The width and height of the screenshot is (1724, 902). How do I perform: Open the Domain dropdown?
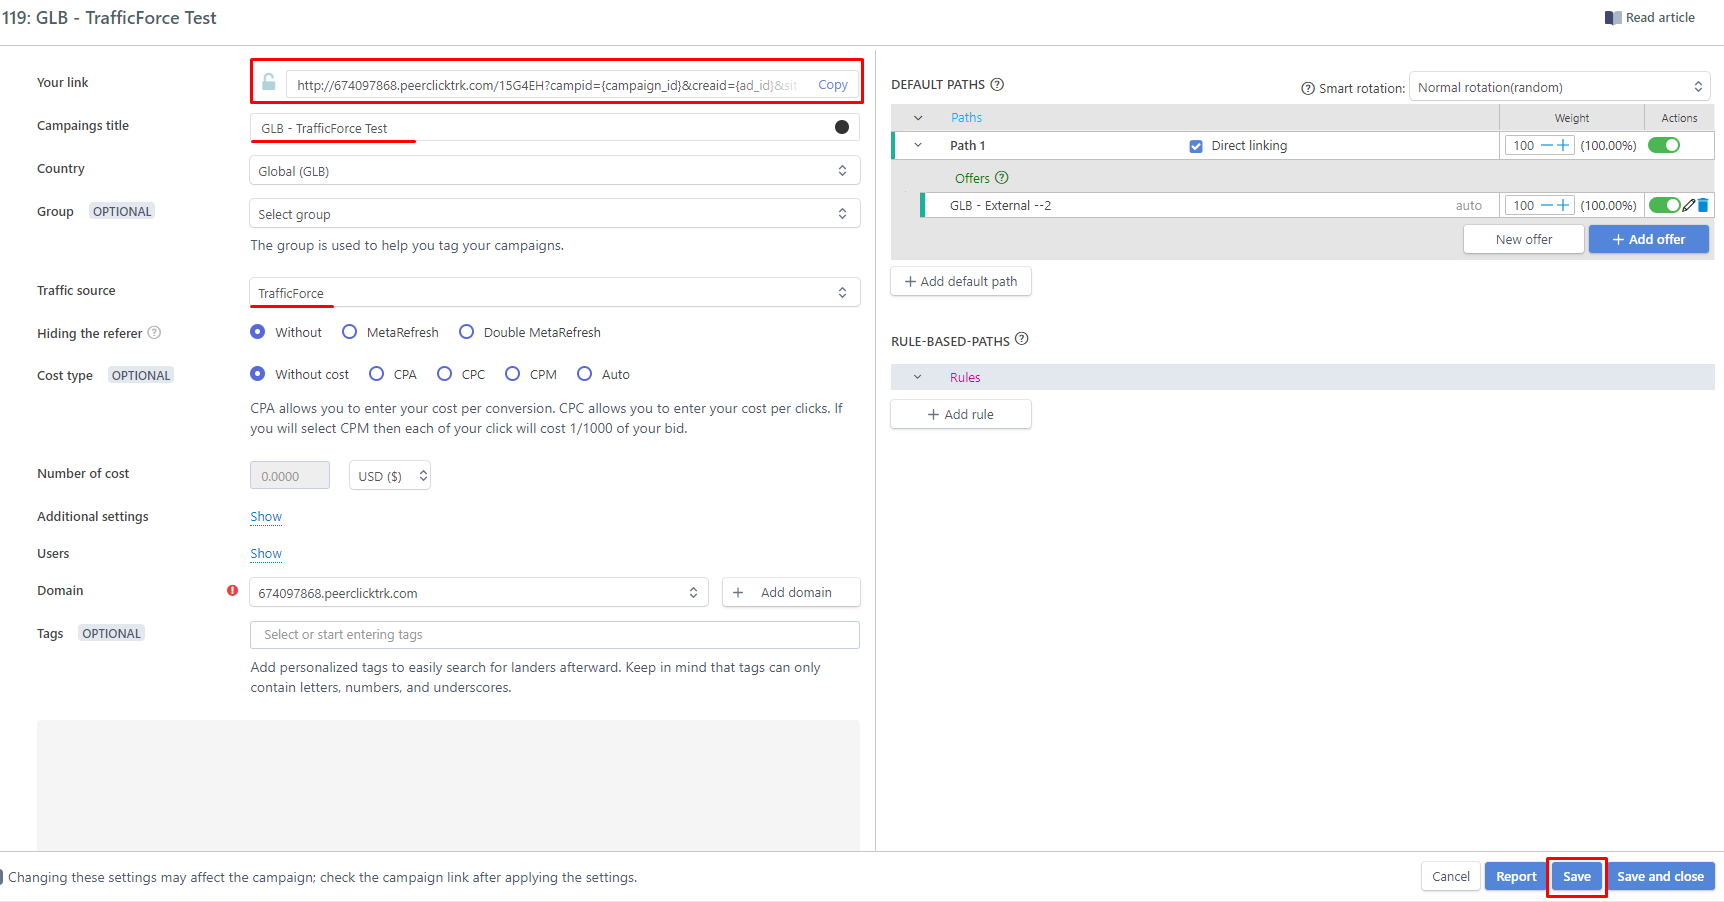click(x=478, y=593)
